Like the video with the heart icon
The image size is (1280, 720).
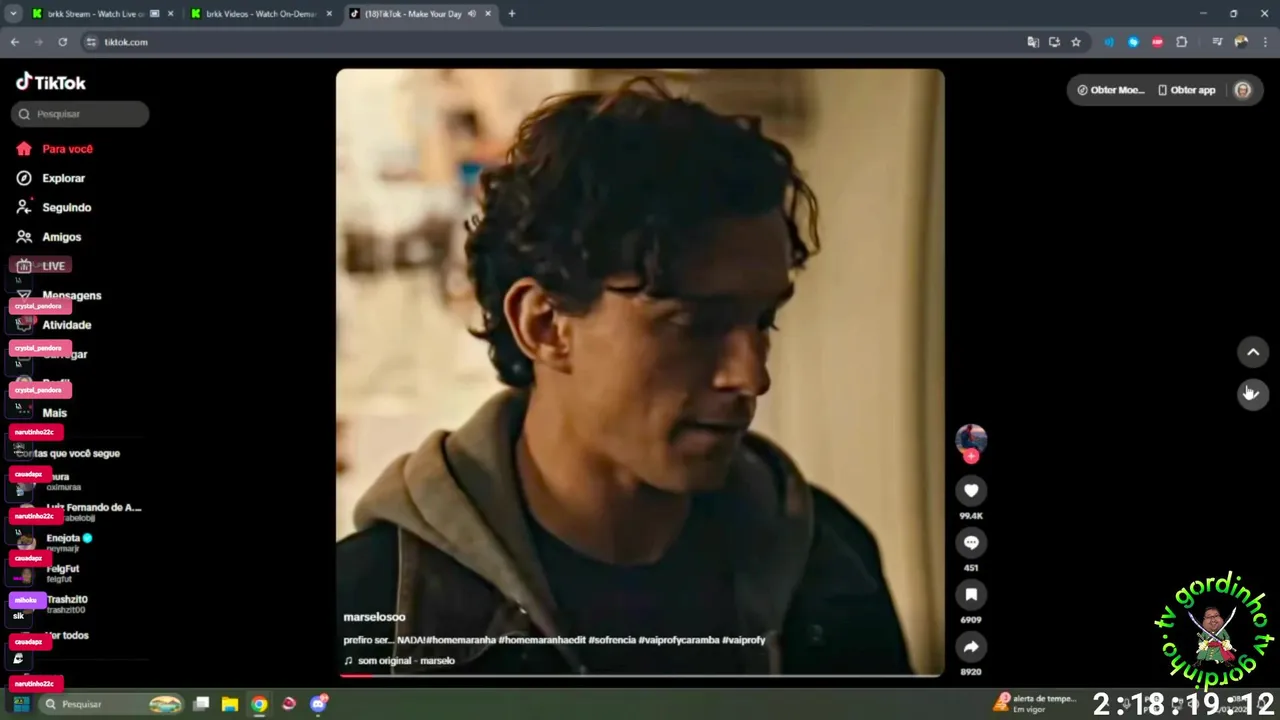pos(971,490)
